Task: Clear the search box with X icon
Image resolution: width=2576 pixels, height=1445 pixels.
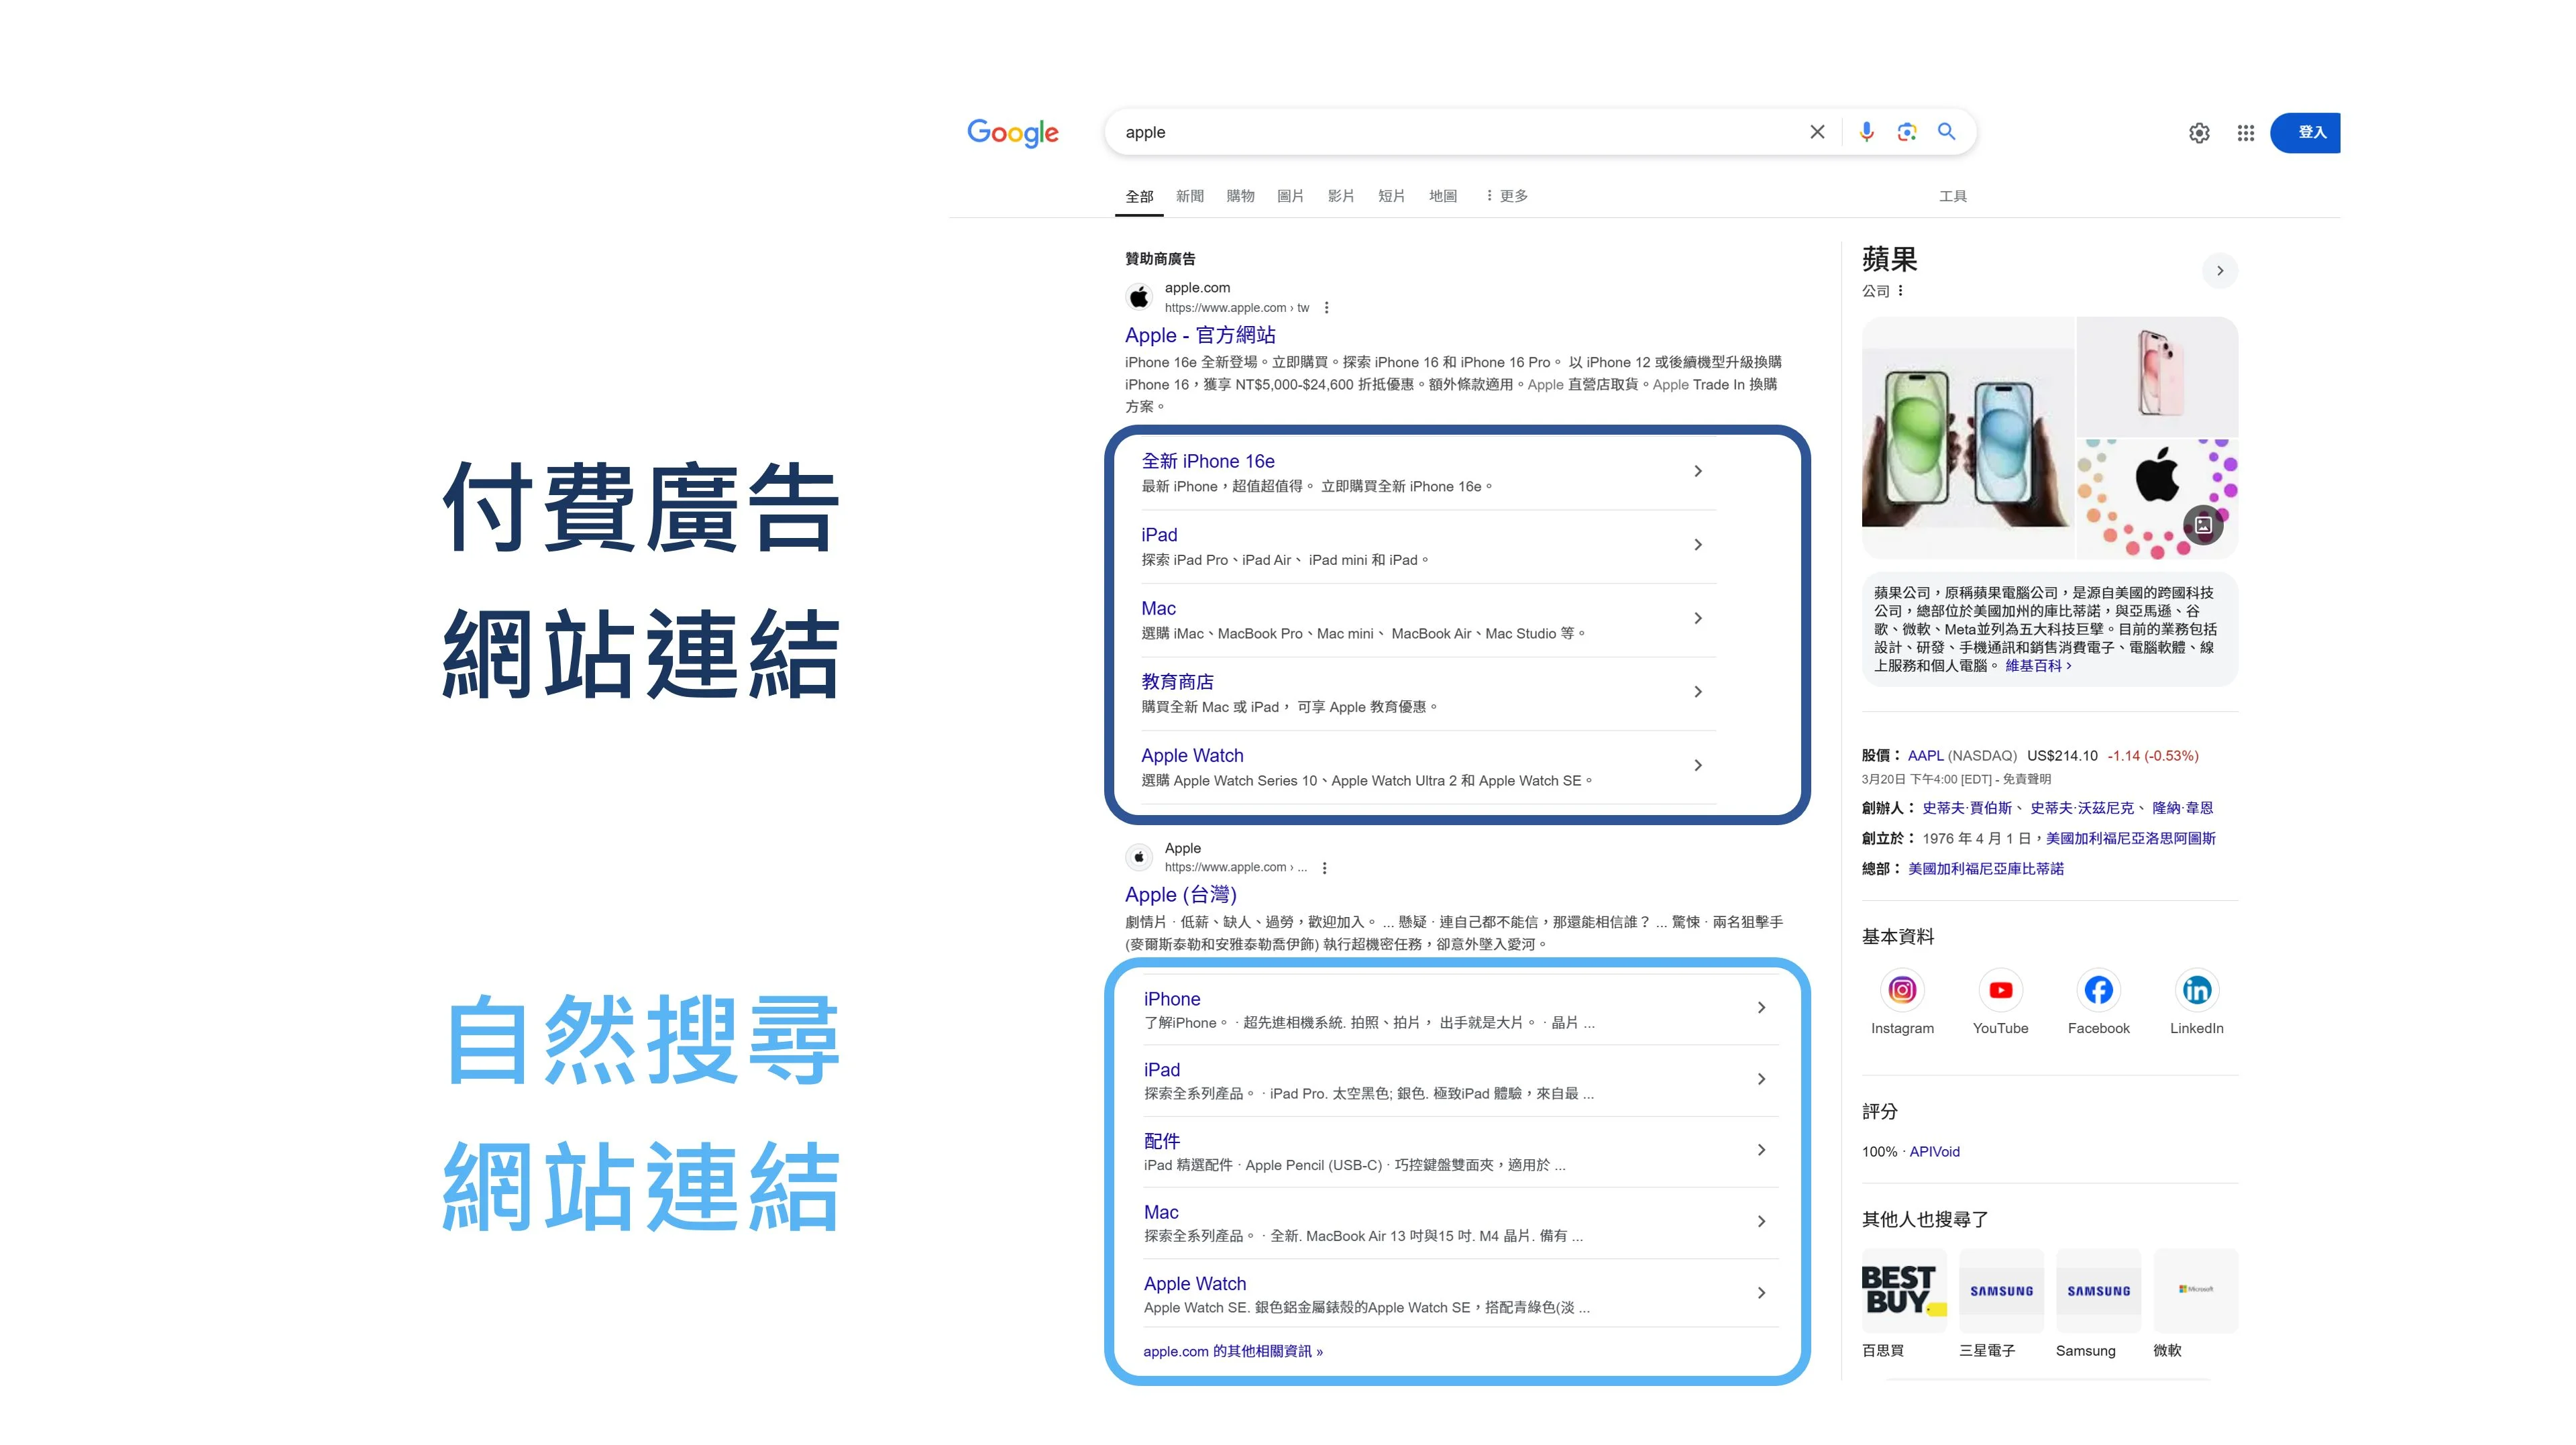Action: pos(1817,132)
